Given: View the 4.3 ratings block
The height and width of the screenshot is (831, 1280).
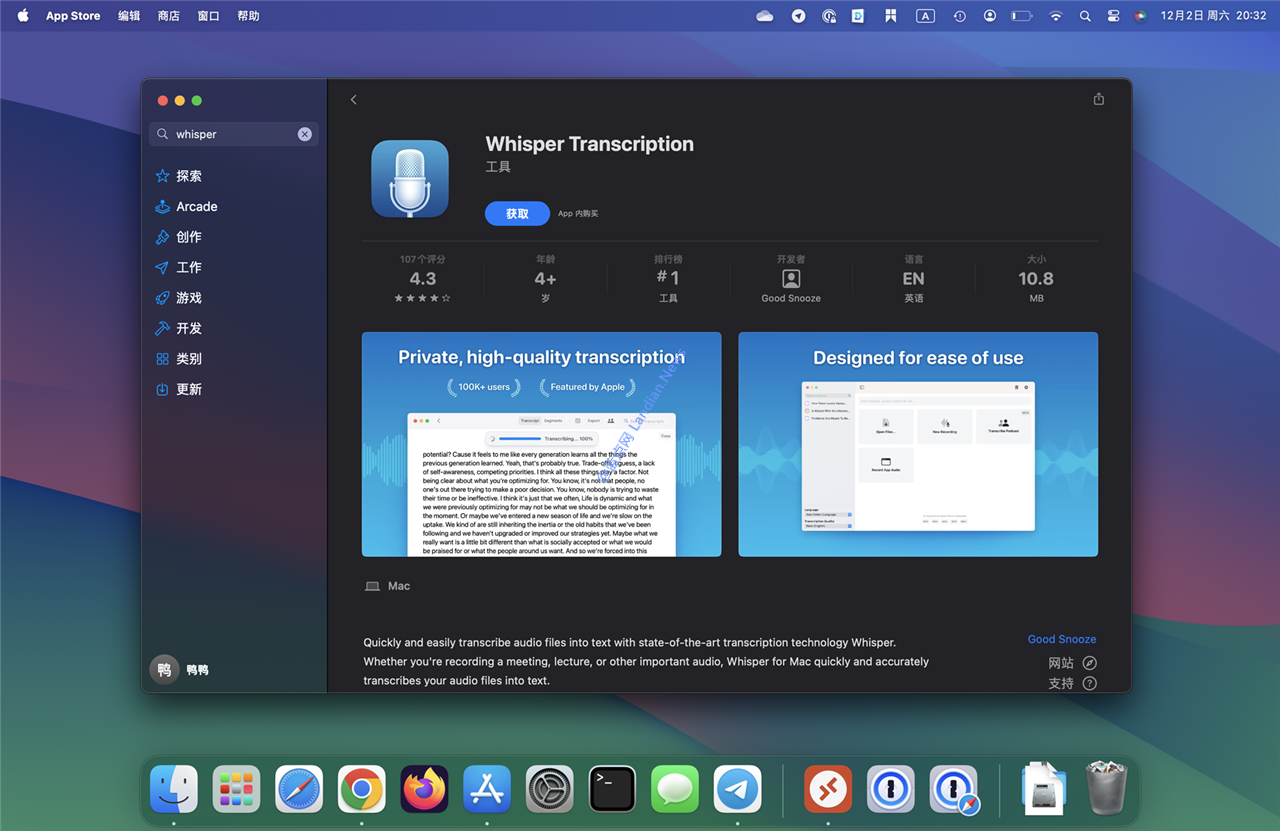Looking at the screenshot, I should tap(423, 279).
